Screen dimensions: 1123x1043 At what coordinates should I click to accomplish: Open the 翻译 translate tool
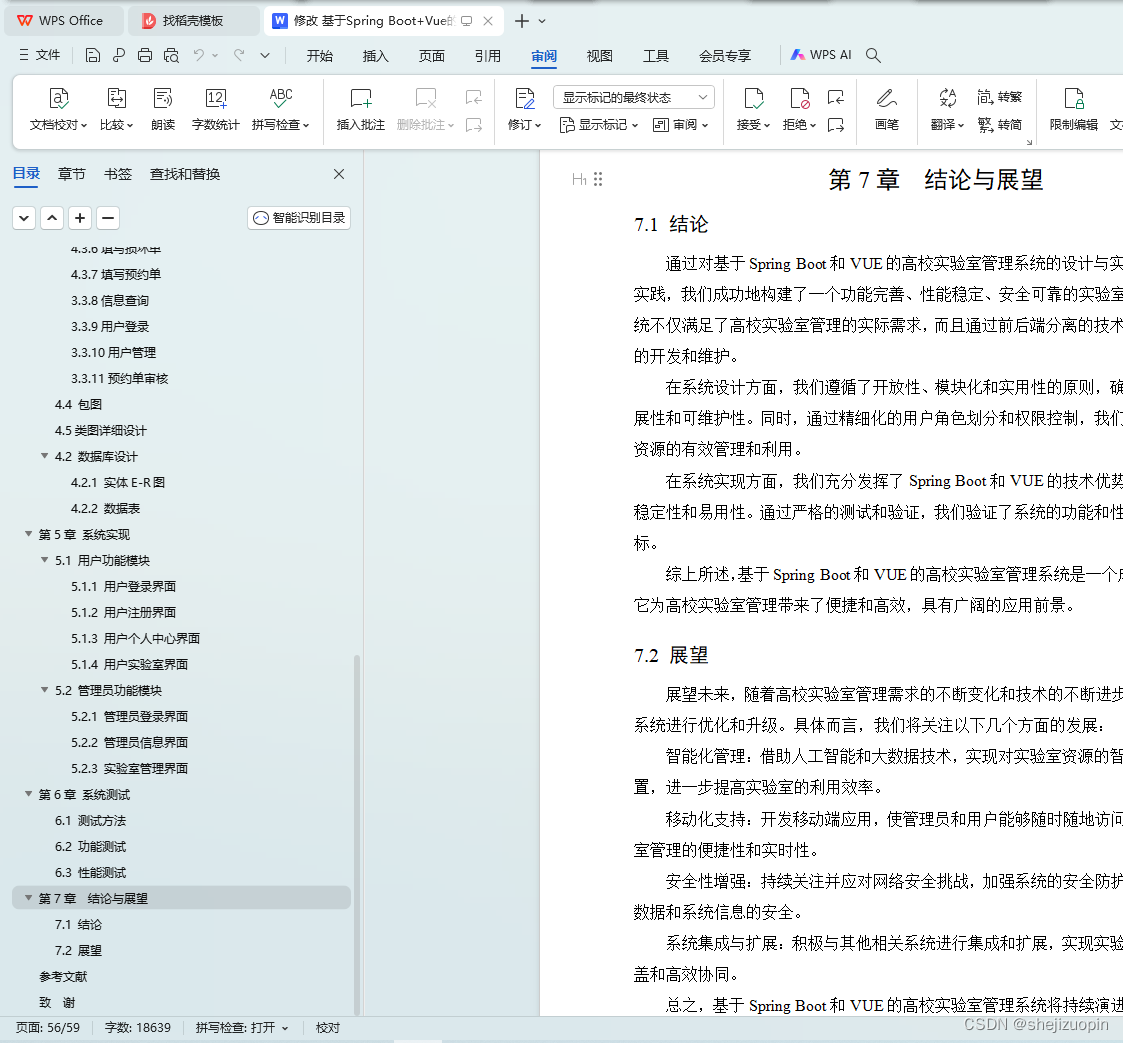tap(948, 109)
